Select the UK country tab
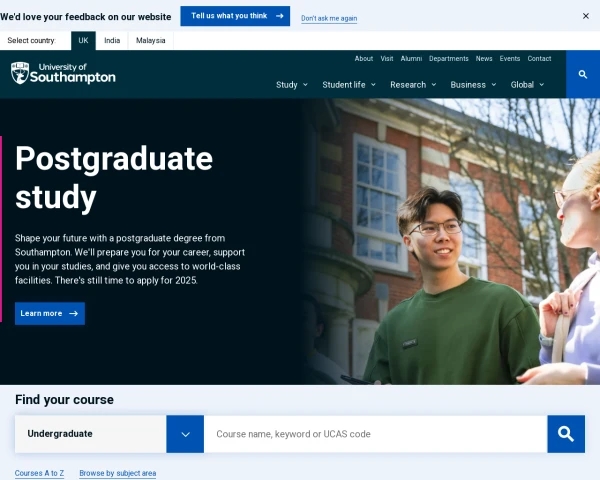Viewport: 600px width, 480px height. [83, 41]
